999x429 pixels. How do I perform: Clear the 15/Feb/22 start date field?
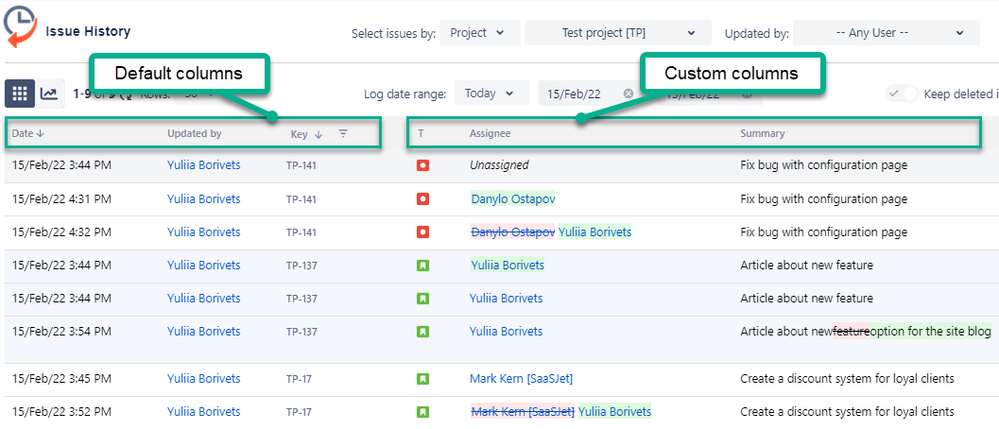click(x=628, y=94)
